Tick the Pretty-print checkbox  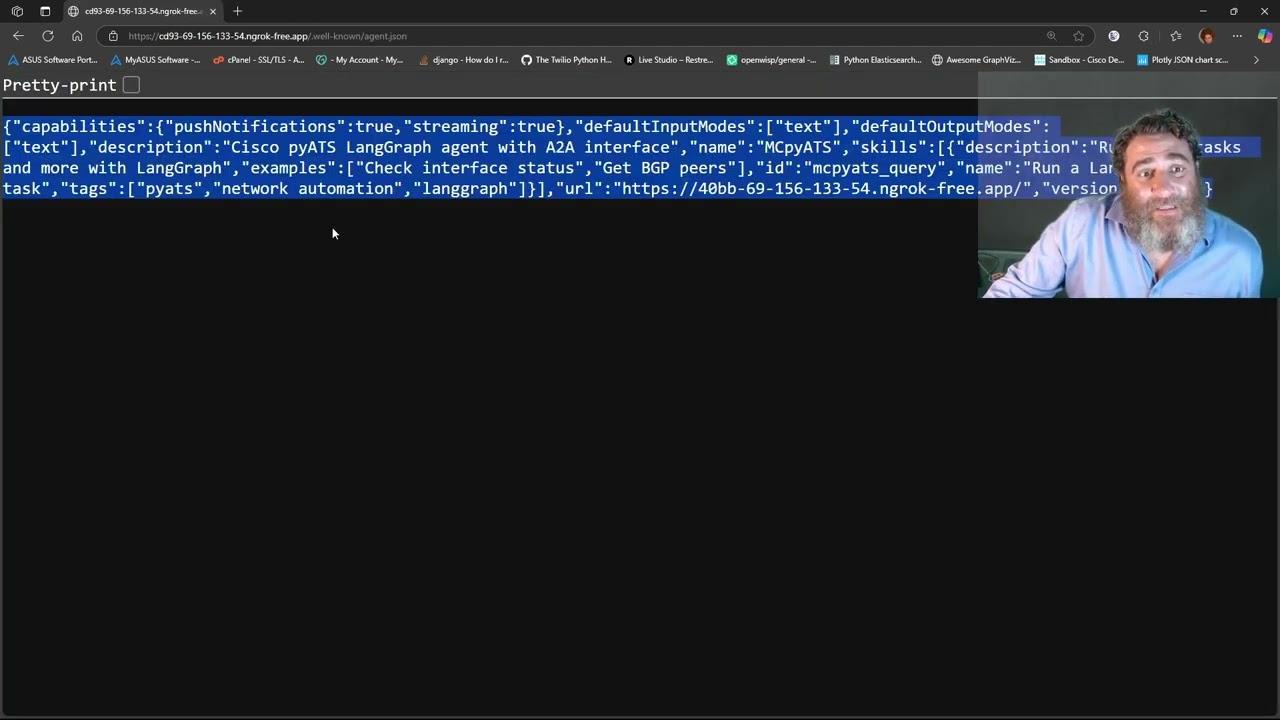131,85
